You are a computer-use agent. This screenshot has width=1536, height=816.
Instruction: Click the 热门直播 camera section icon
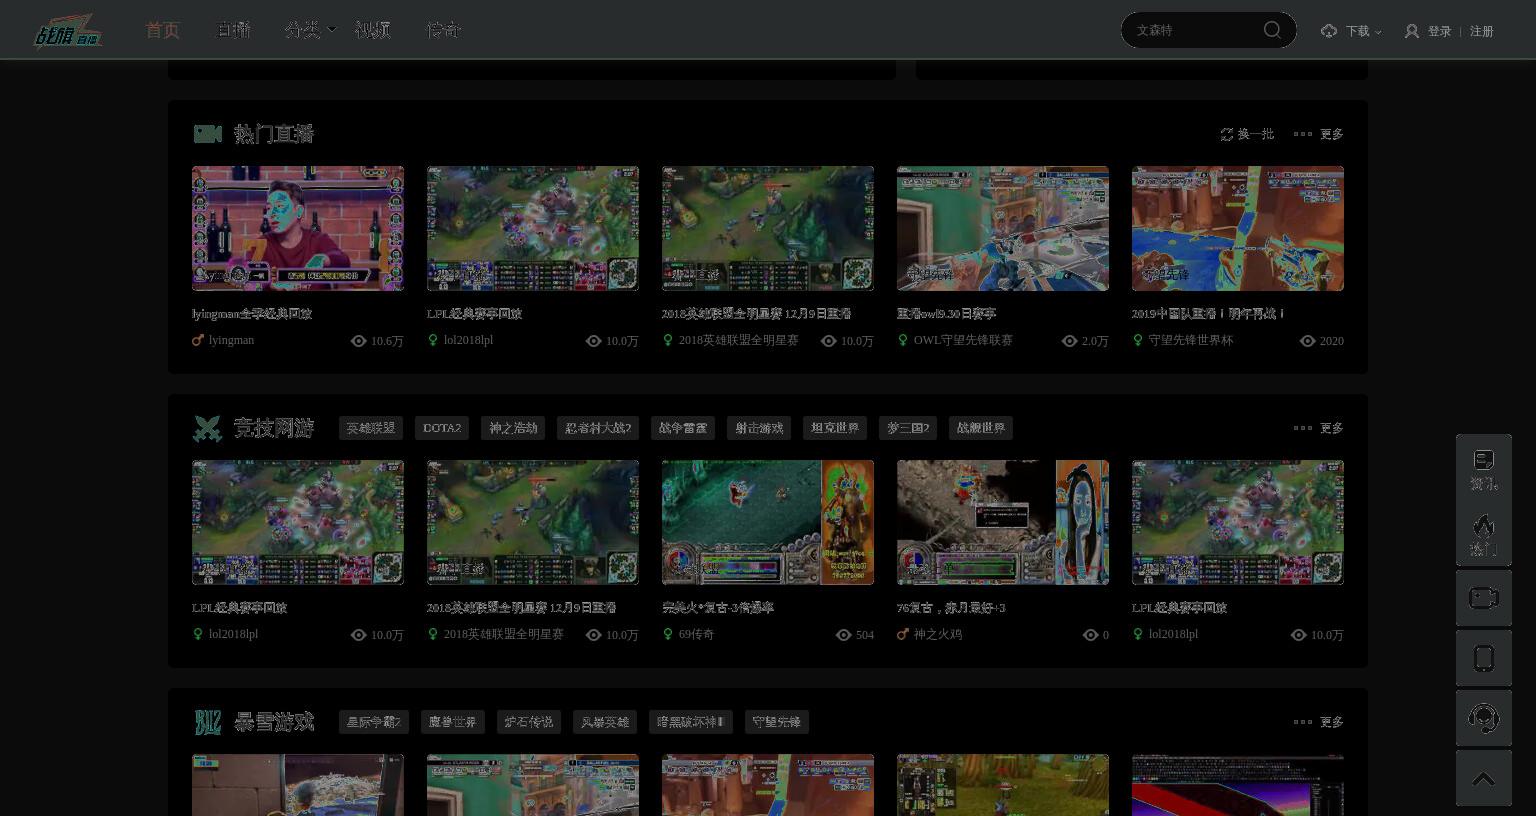[x=207, y=134]
